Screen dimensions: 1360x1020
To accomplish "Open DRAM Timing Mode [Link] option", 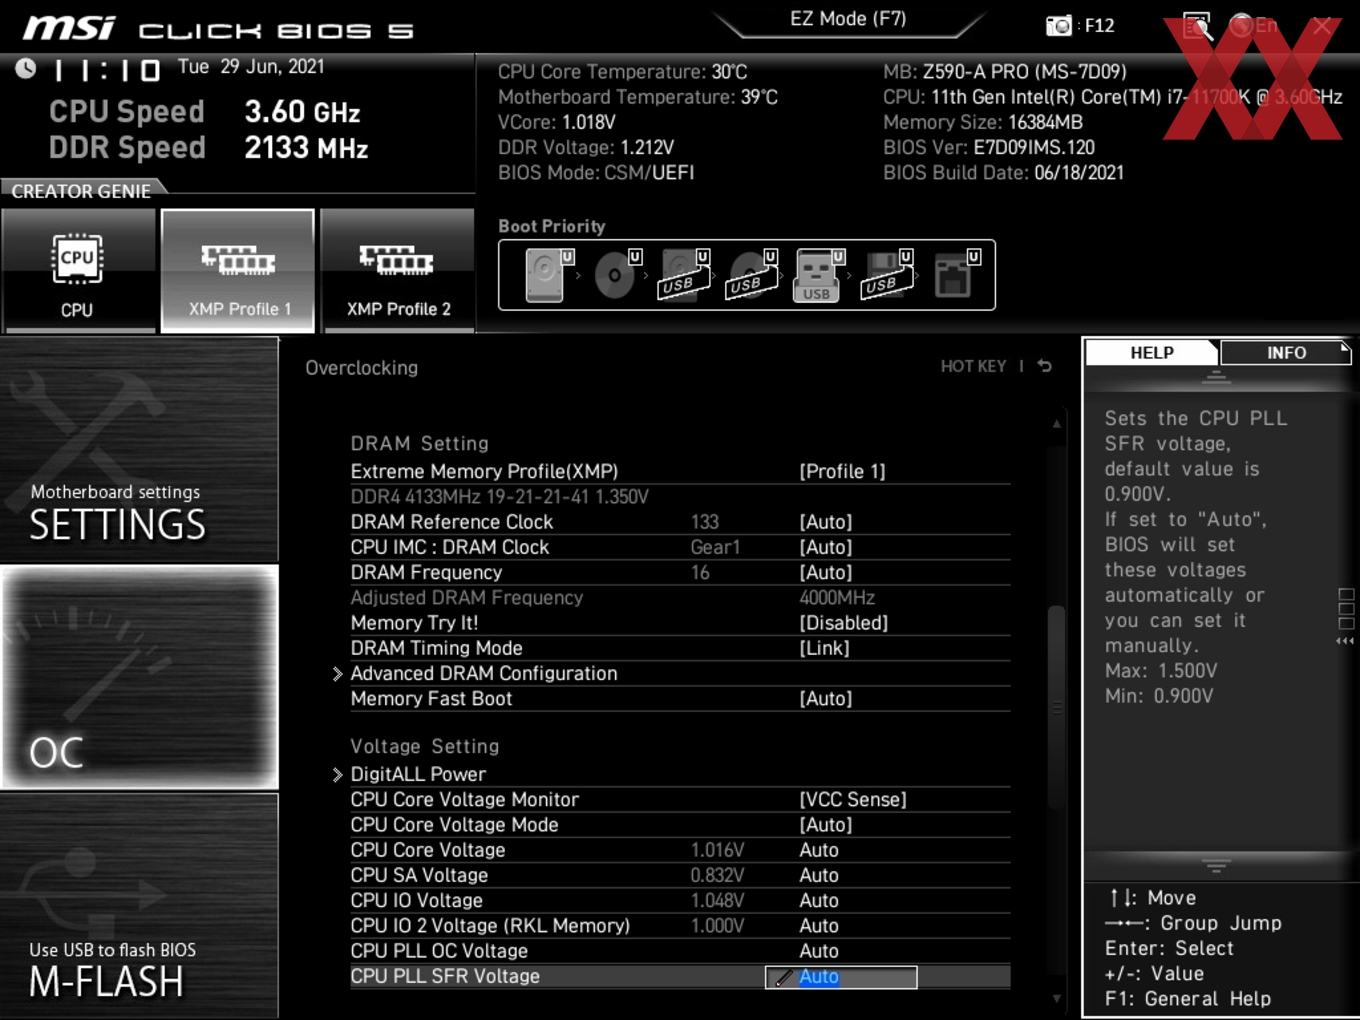I will [x=824, y=648].
